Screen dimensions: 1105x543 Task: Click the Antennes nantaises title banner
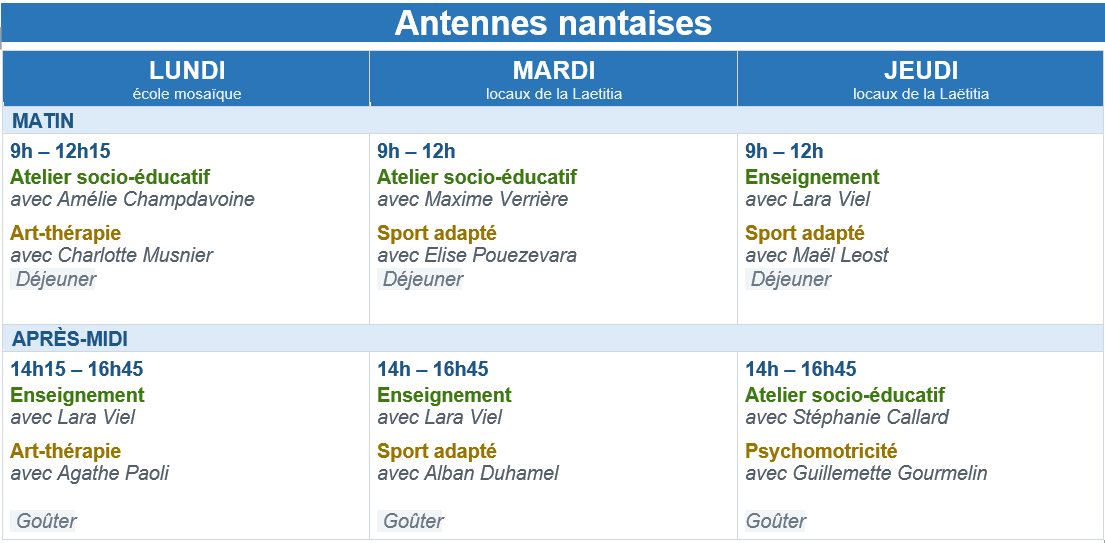[x=552, y=23]
